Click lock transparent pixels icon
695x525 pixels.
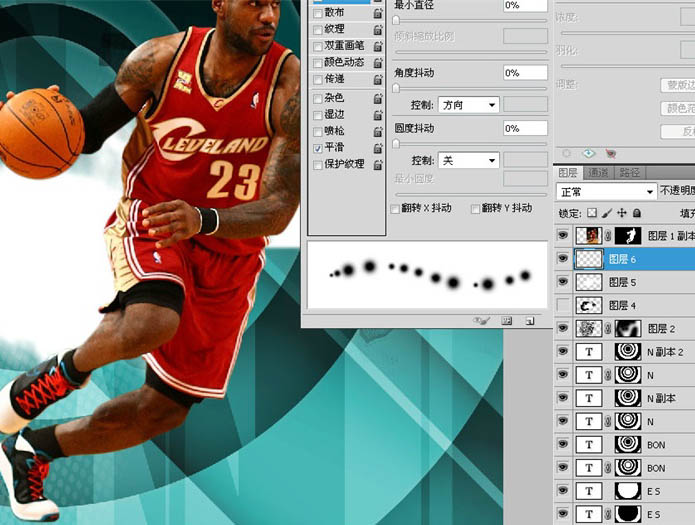592,213
